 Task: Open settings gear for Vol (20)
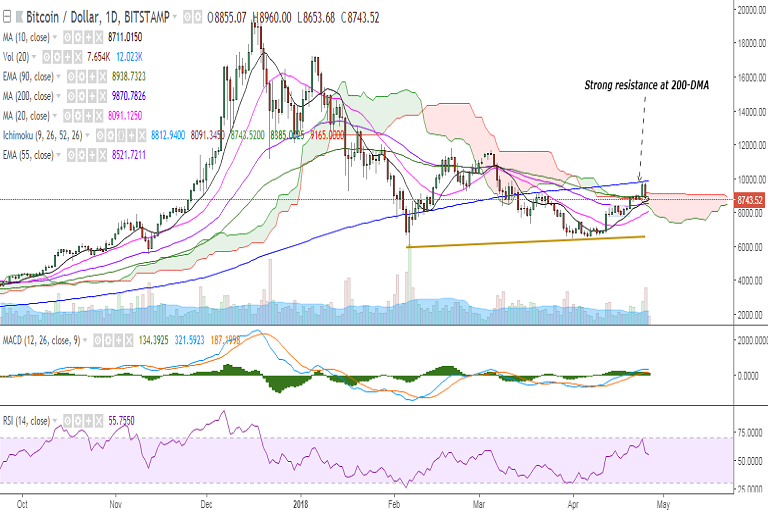(57, 57)
